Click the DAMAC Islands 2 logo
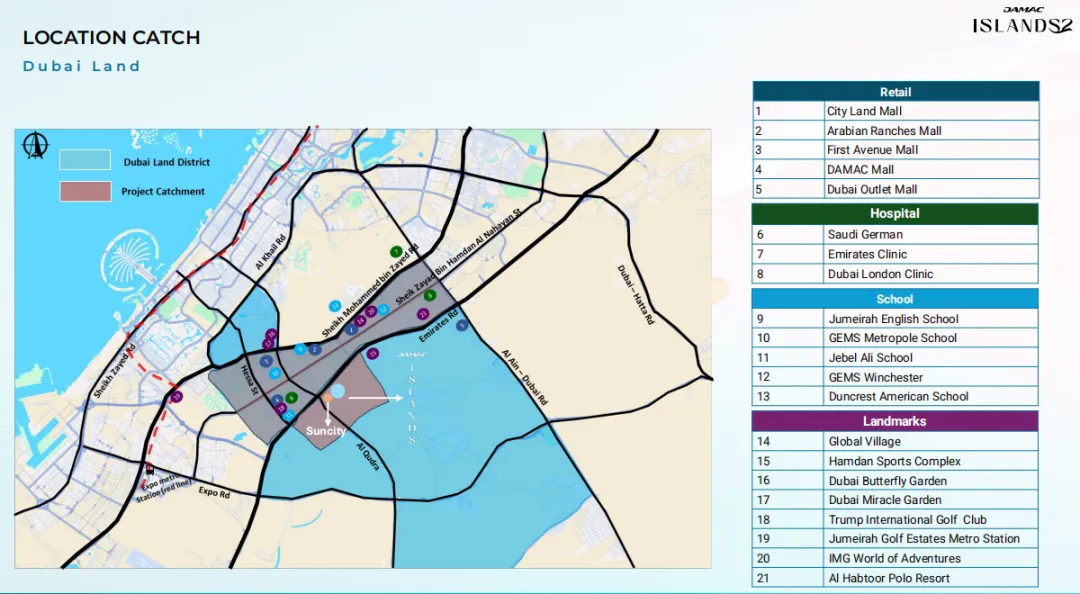 (x=1023, y=21)
